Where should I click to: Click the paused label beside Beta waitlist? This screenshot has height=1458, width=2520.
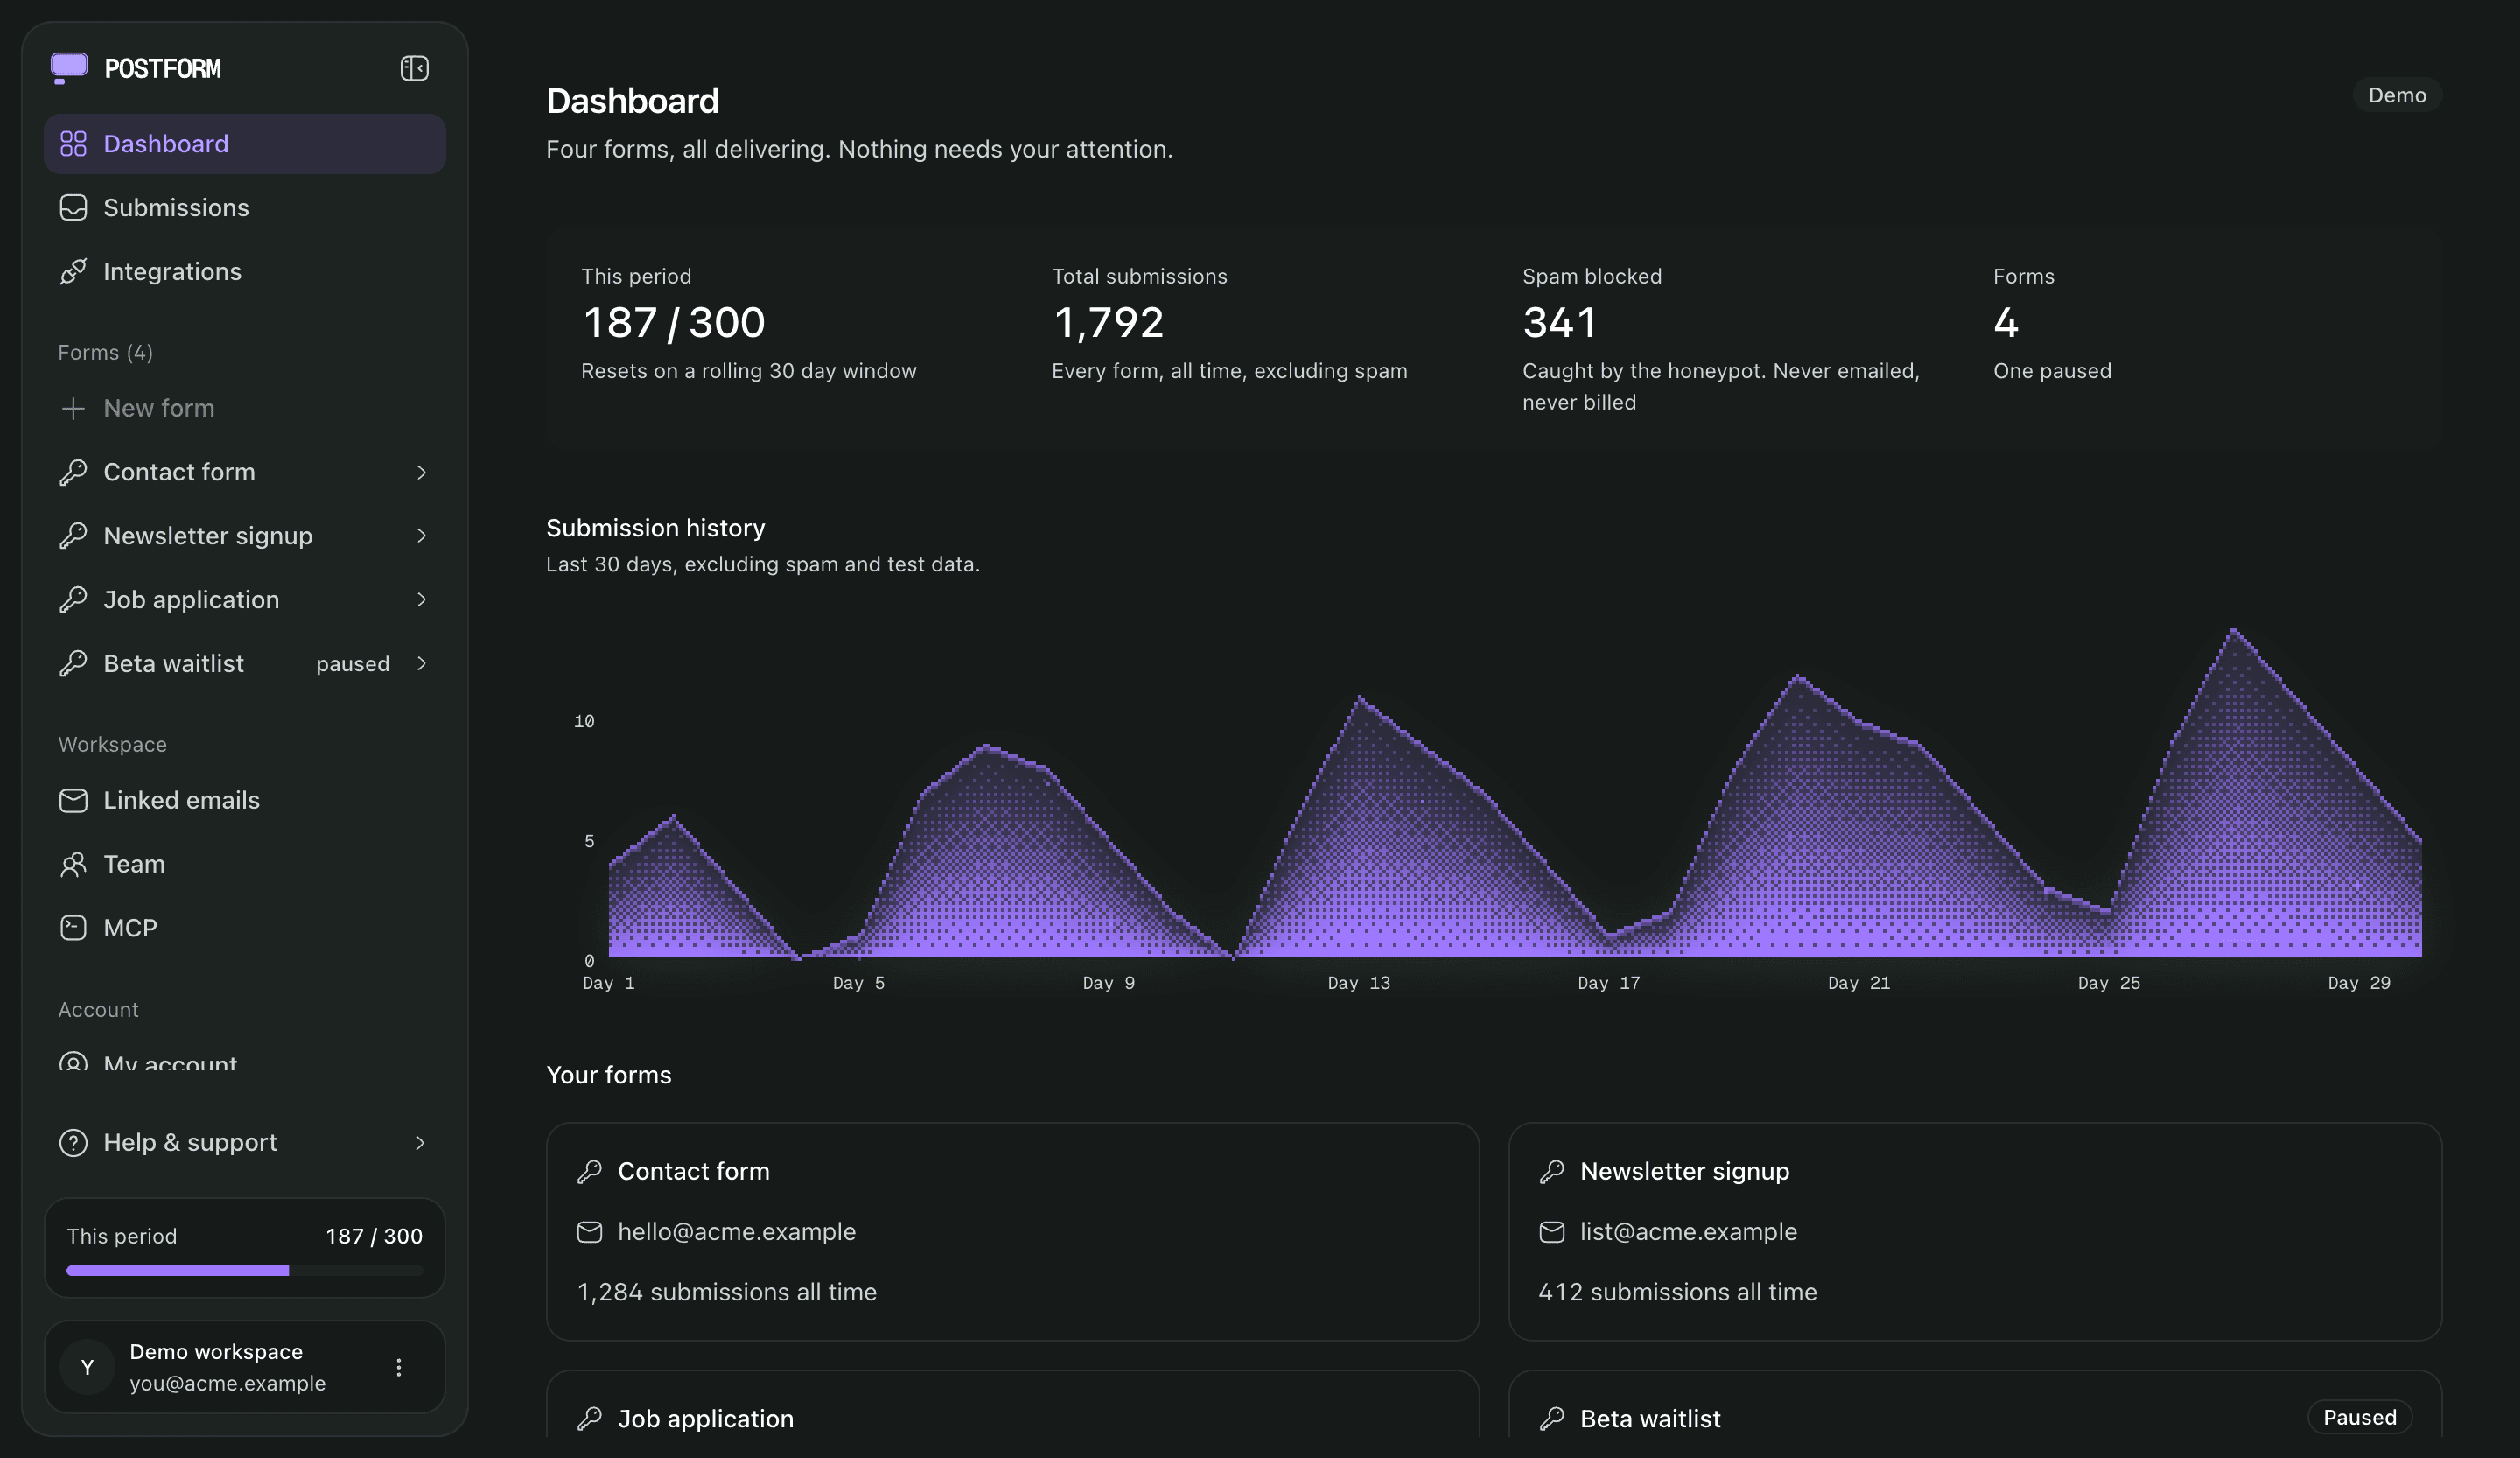tap(353, 664)
